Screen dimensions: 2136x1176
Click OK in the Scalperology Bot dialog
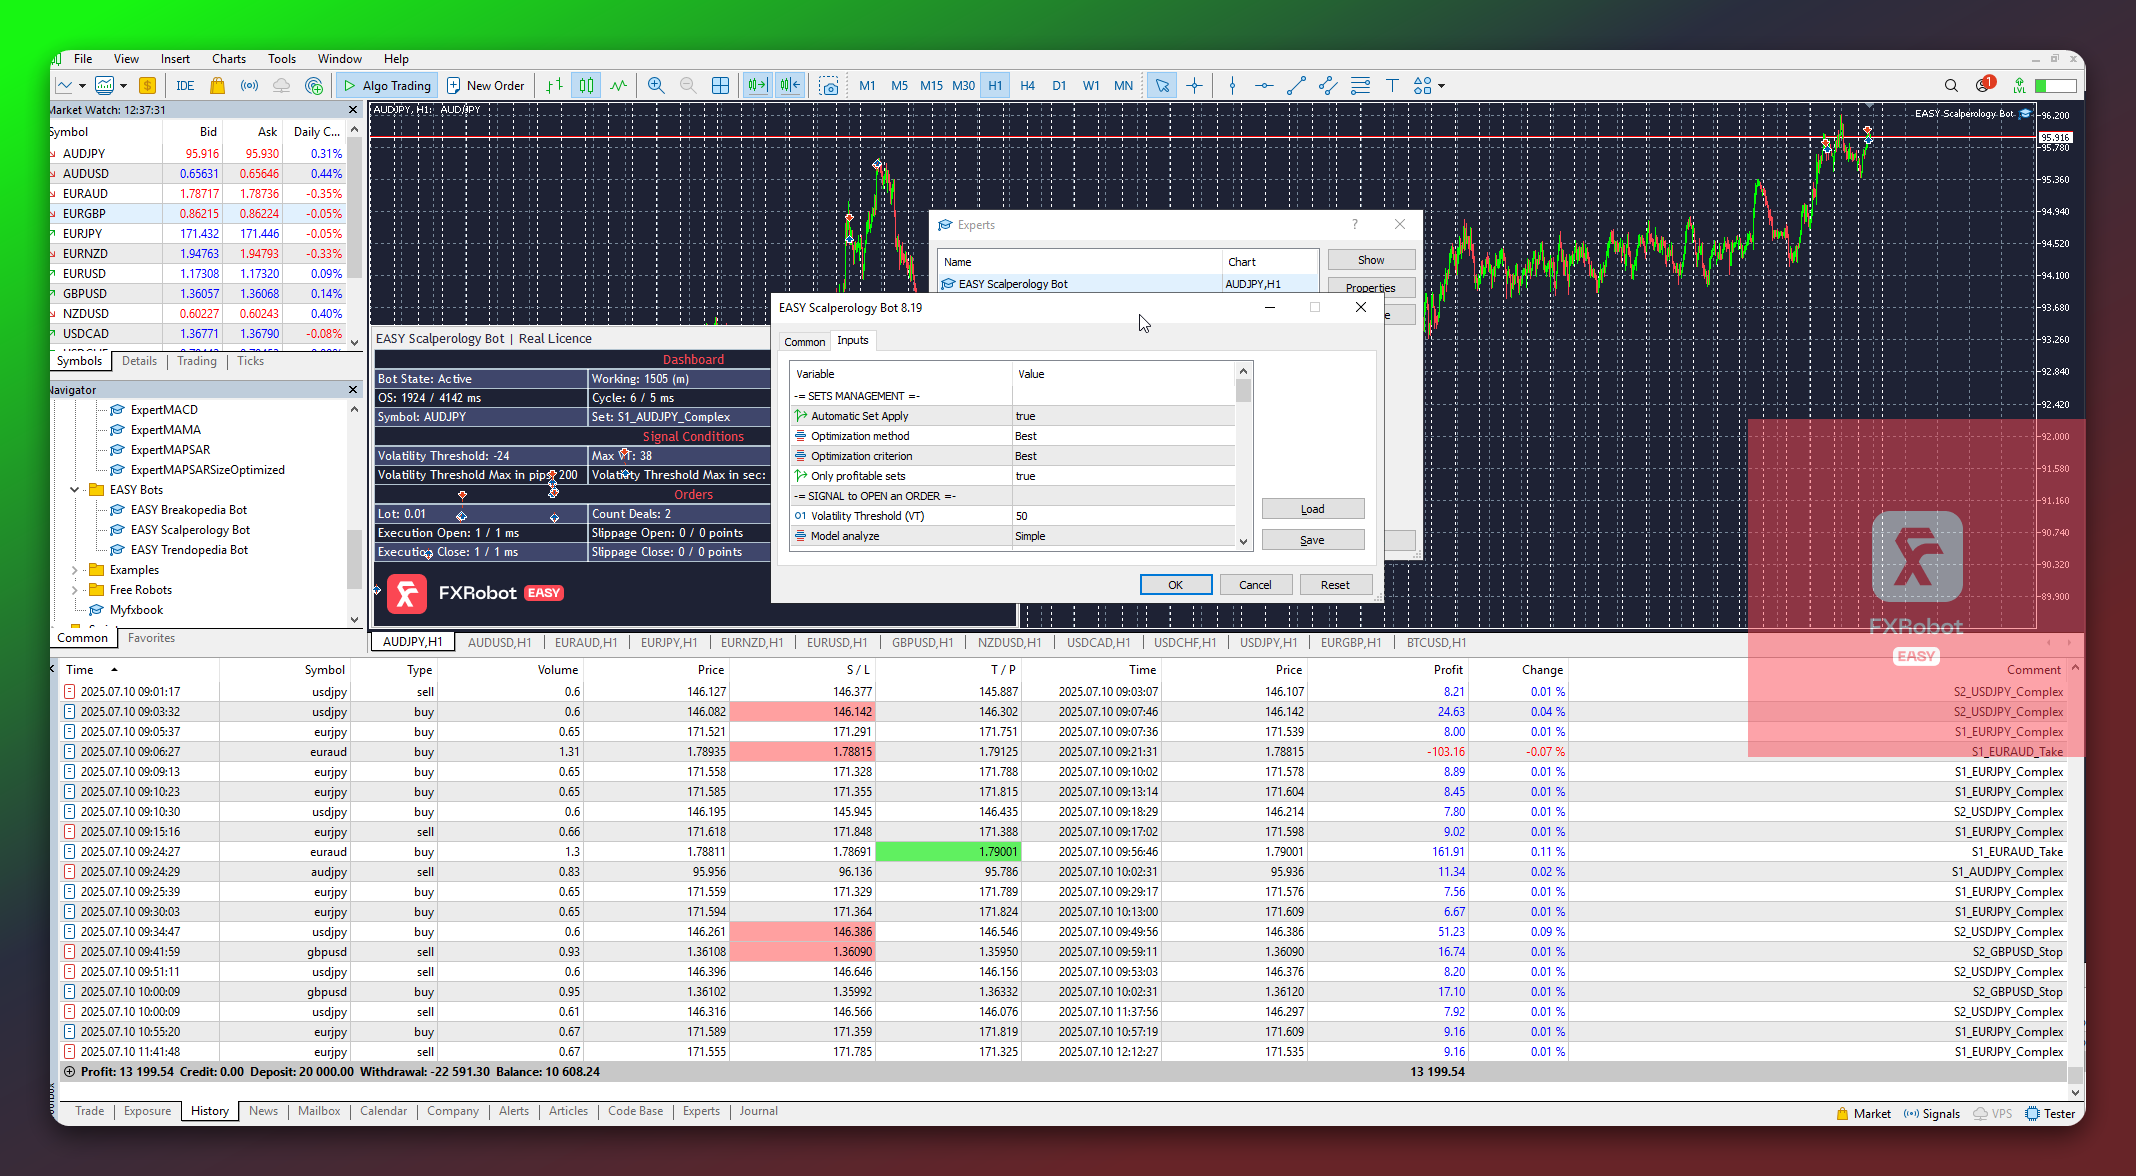1175,585
